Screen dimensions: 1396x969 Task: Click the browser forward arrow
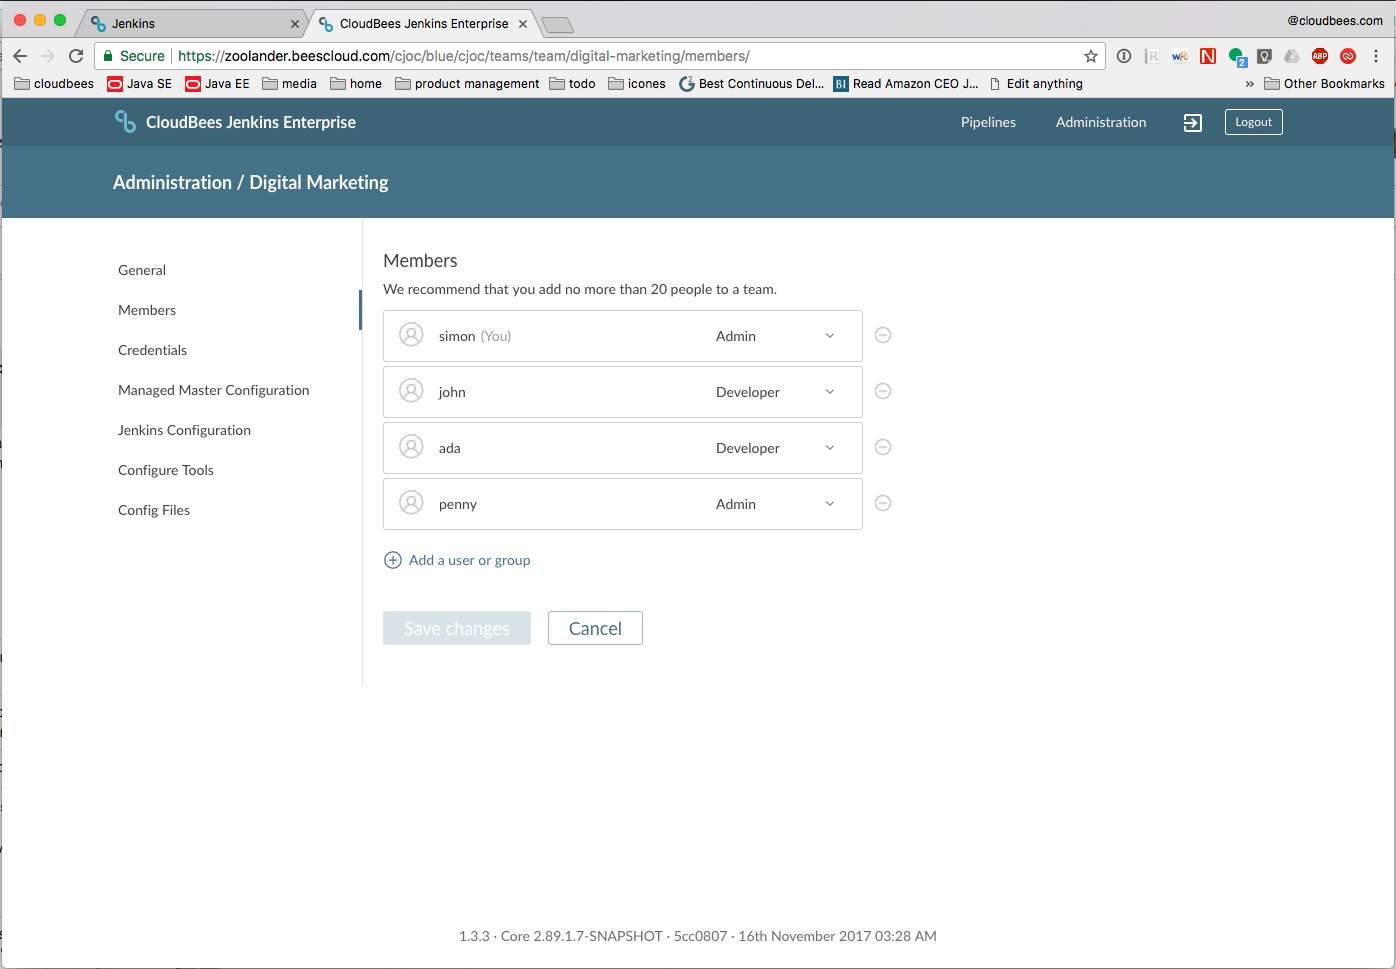click(x=48, y=56)
